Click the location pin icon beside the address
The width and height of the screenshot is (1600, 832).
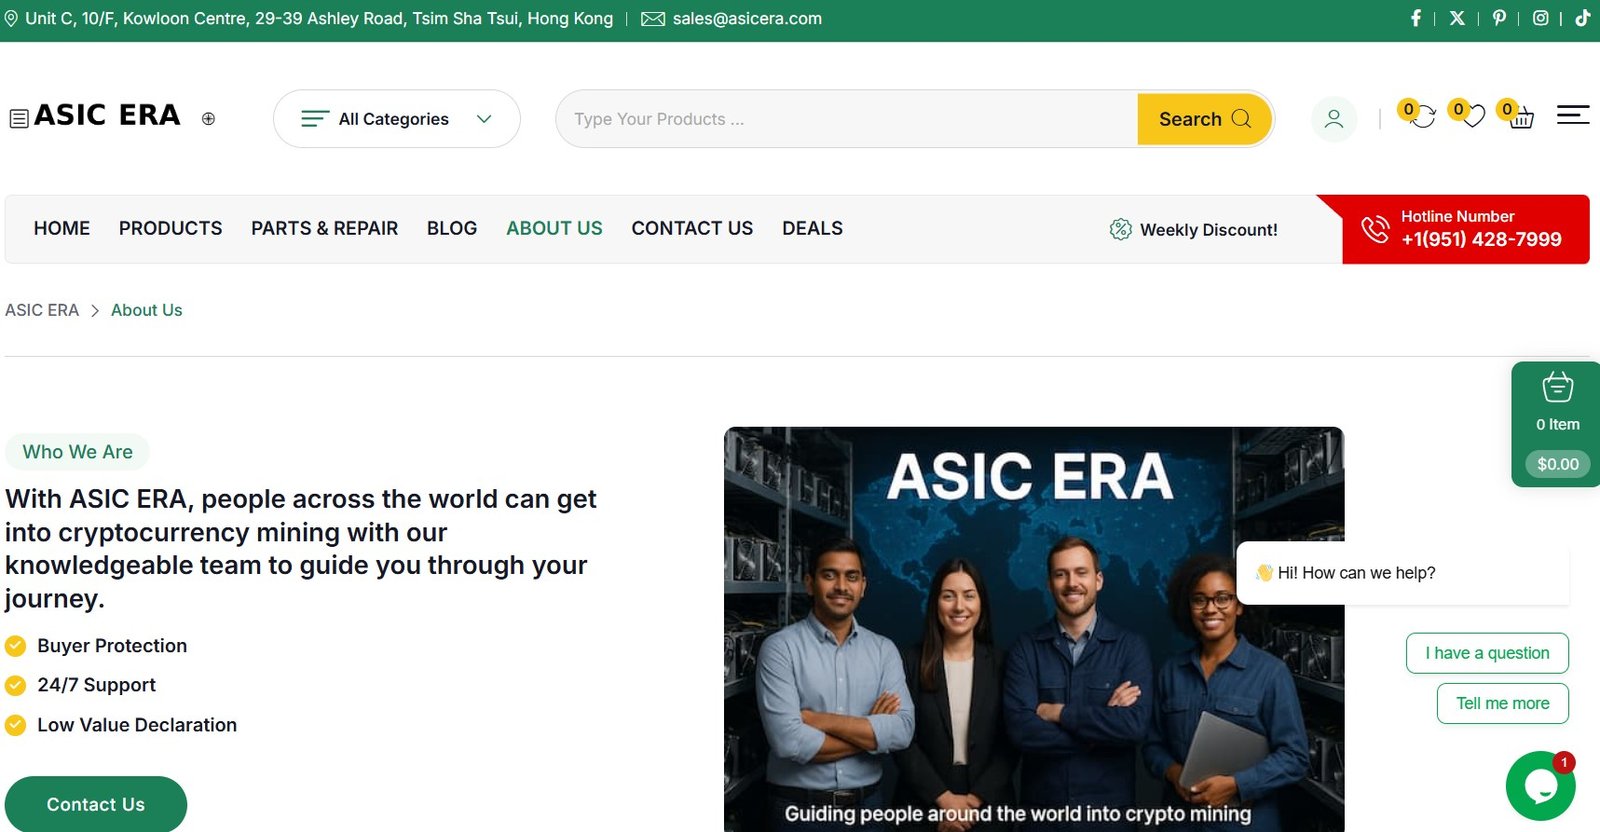click(x=11, y=18)
